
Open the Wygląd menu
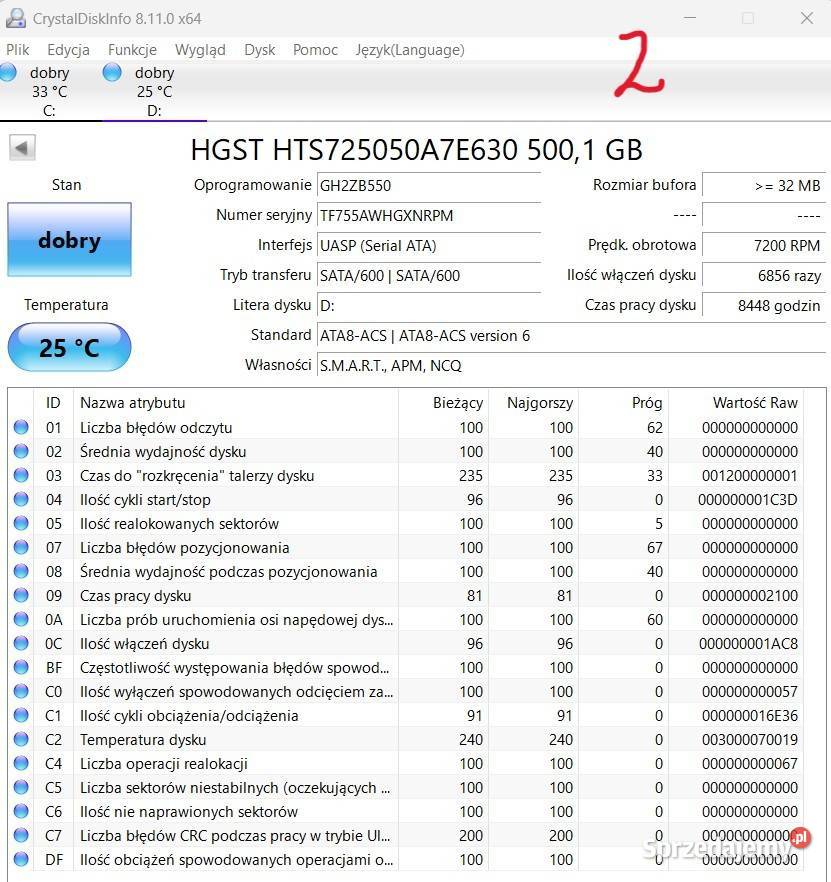(200, 50)
